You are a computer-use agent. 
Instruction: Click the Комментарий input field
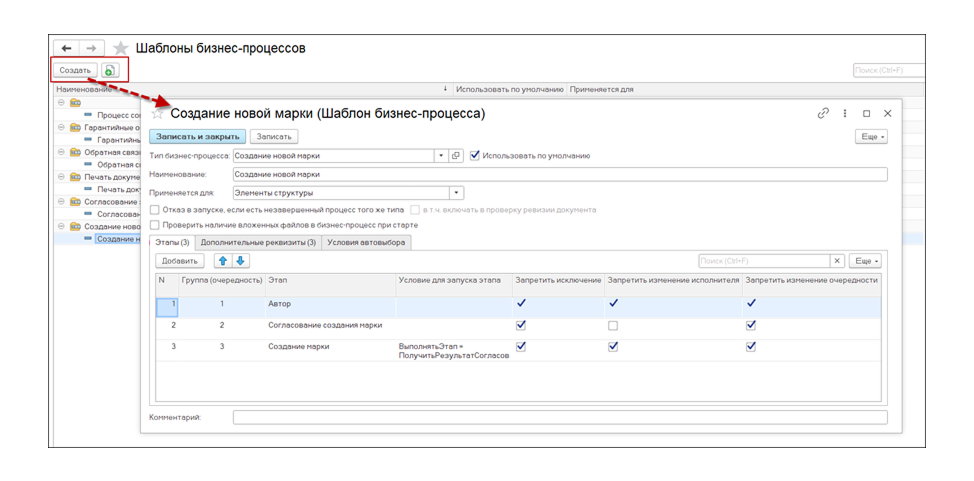[x=560, y=418]
